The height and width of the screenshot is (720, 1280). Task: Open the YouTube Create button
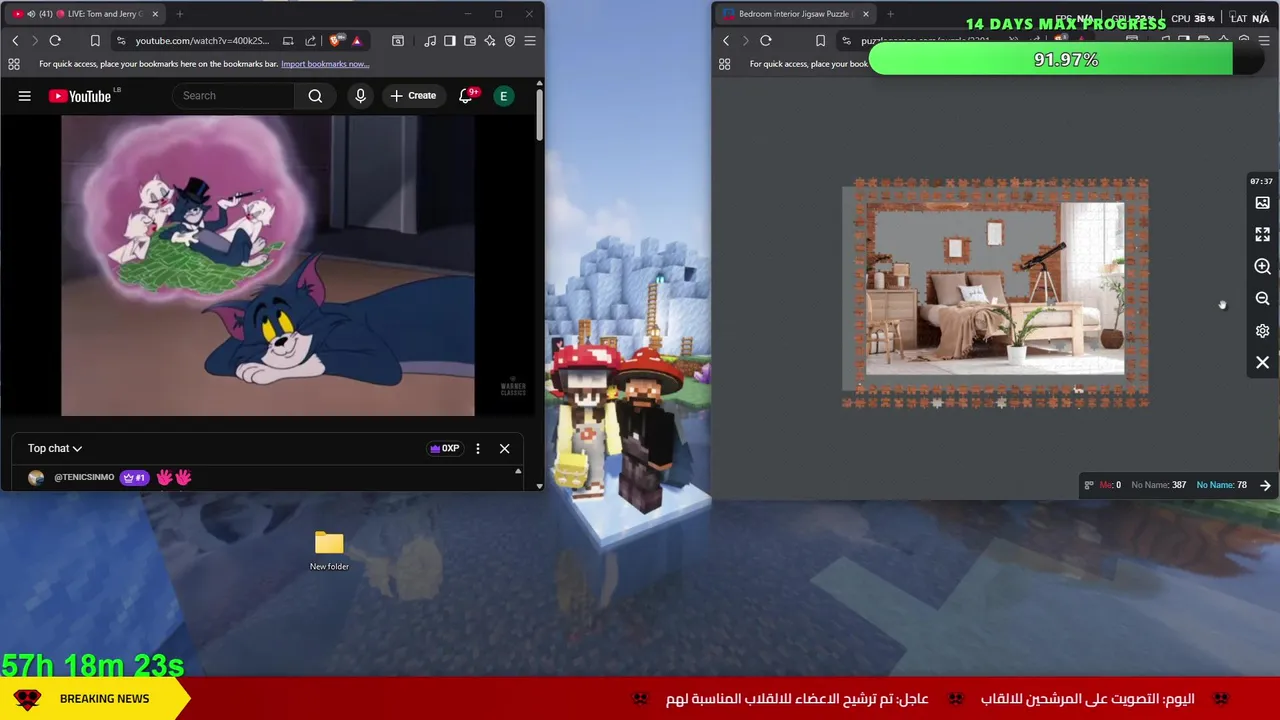click(x=413, y=96)
